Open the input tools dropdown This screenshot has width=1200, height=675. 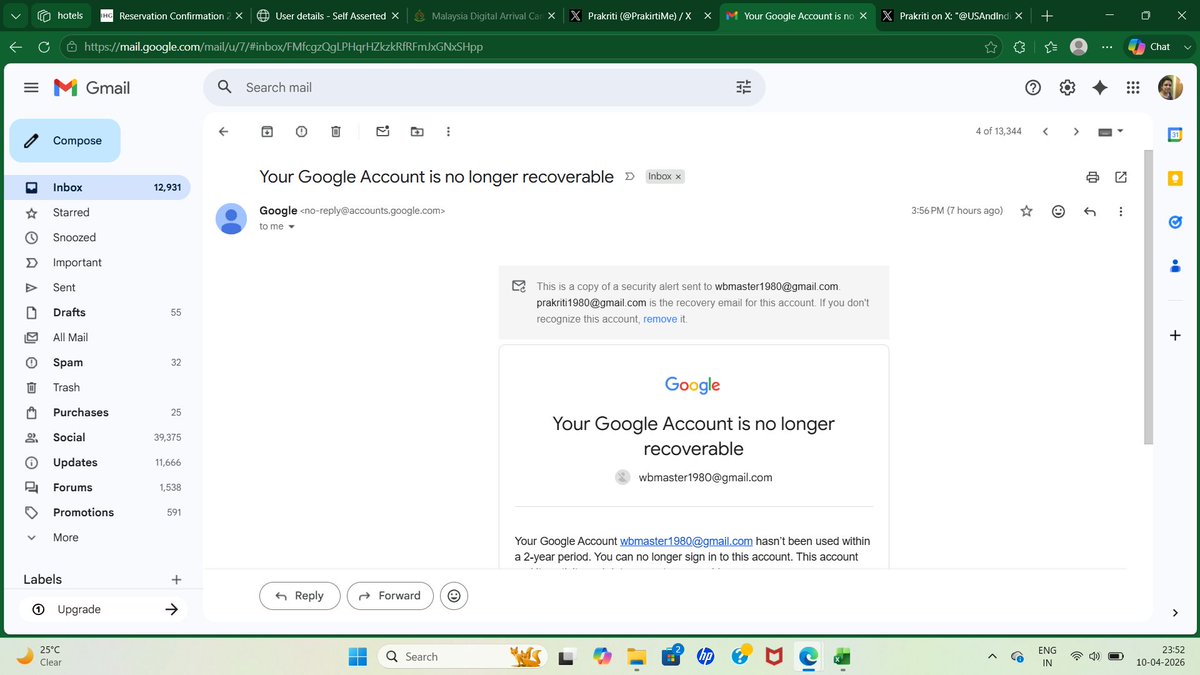click(1110, 131)
